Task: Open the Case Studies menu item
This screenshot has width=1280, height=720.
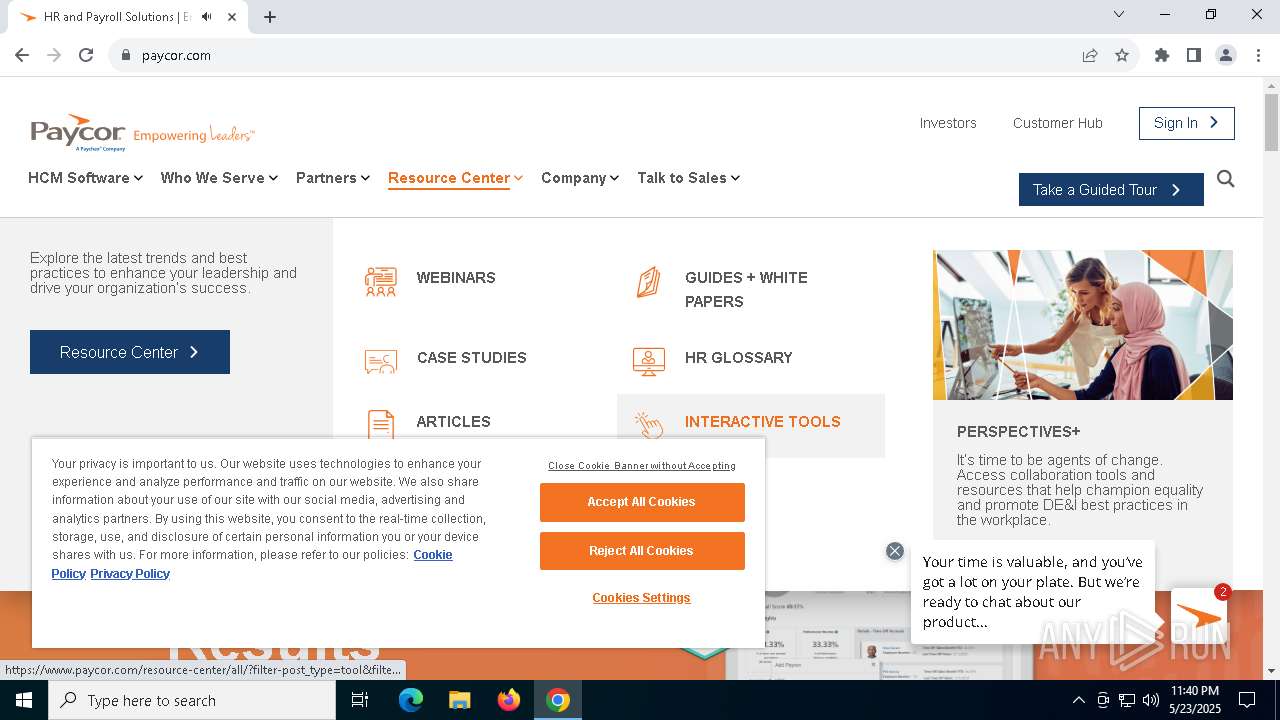Action: point(471,358)
